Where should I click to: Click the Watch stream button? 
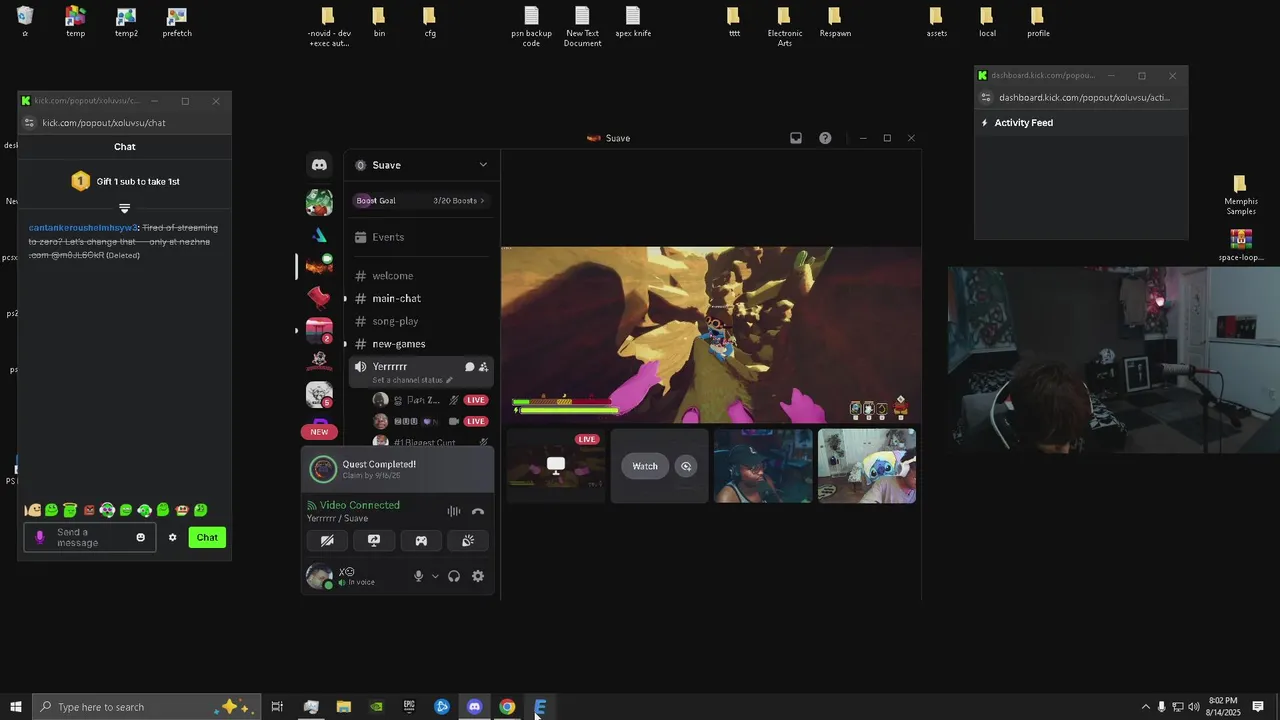tap(645, 466)
